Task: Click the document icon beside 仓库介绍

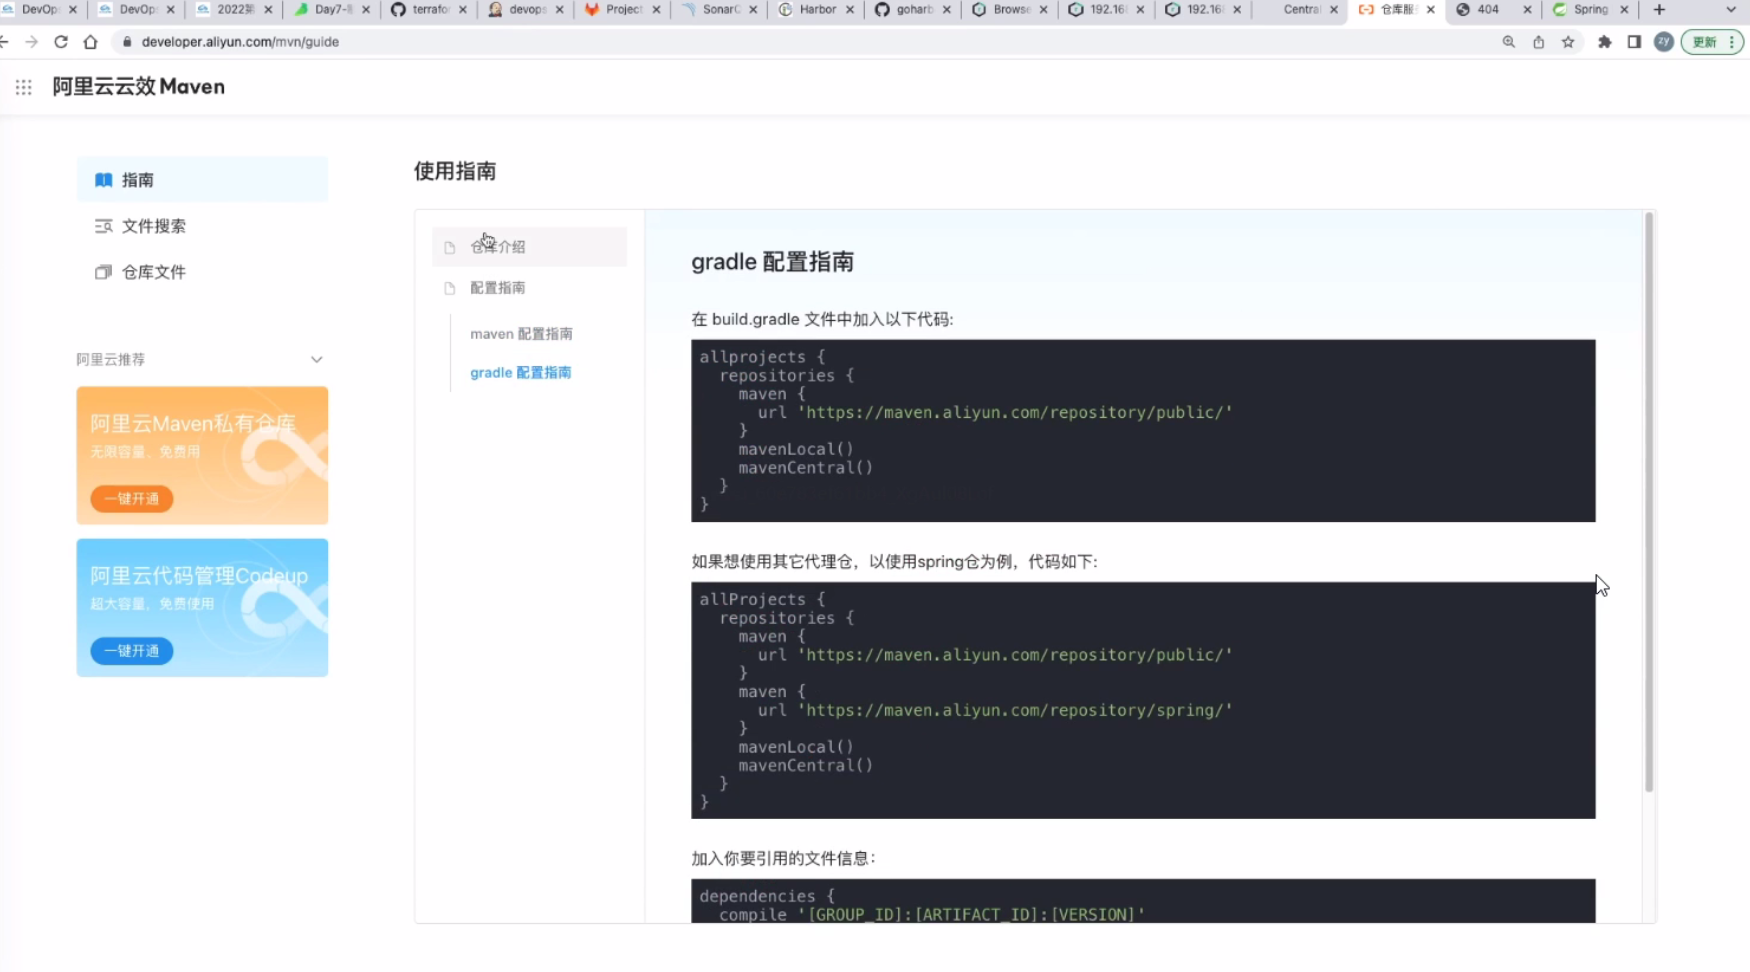Action: pos(450,247)
